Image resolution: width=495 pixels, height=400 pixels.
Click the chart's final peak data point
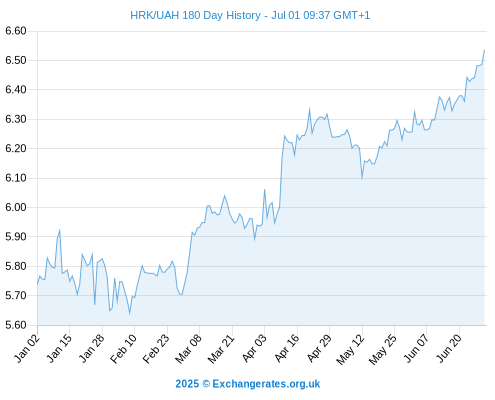point(484,50)
